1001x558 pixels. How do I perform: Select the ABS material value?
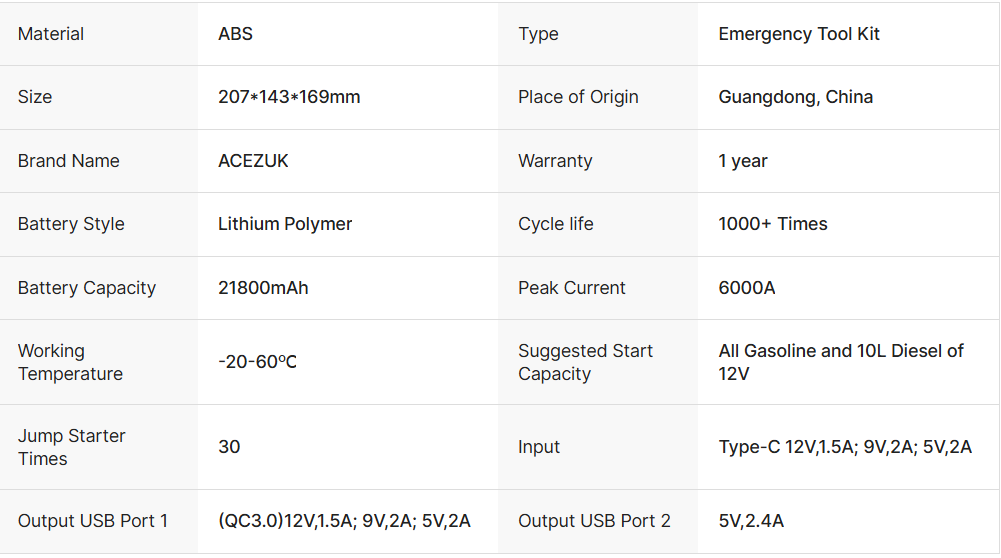(x=235, y=34)
